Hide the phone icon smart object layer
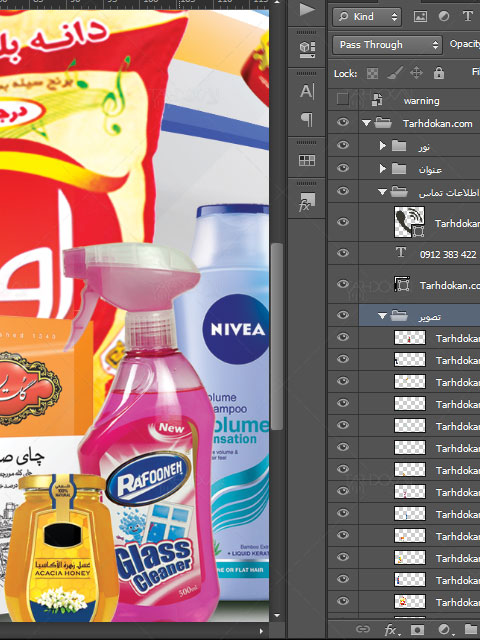The width and height of the screenshot is (480, 640). (343, 222)
